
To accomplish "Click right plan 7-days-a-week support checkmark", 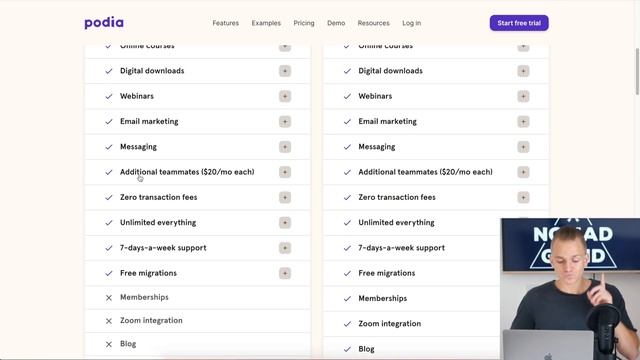I will coord(347,248).
